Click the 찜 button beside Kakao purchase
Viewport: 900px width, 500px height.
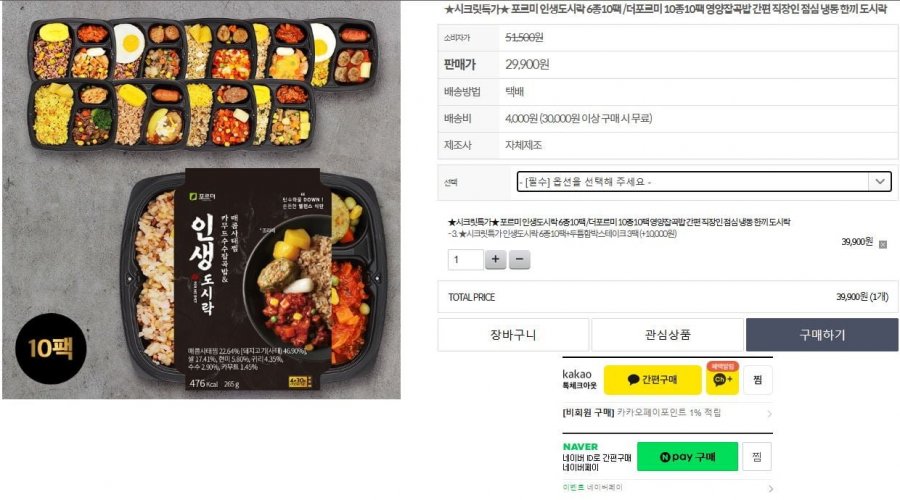point(758,379)
